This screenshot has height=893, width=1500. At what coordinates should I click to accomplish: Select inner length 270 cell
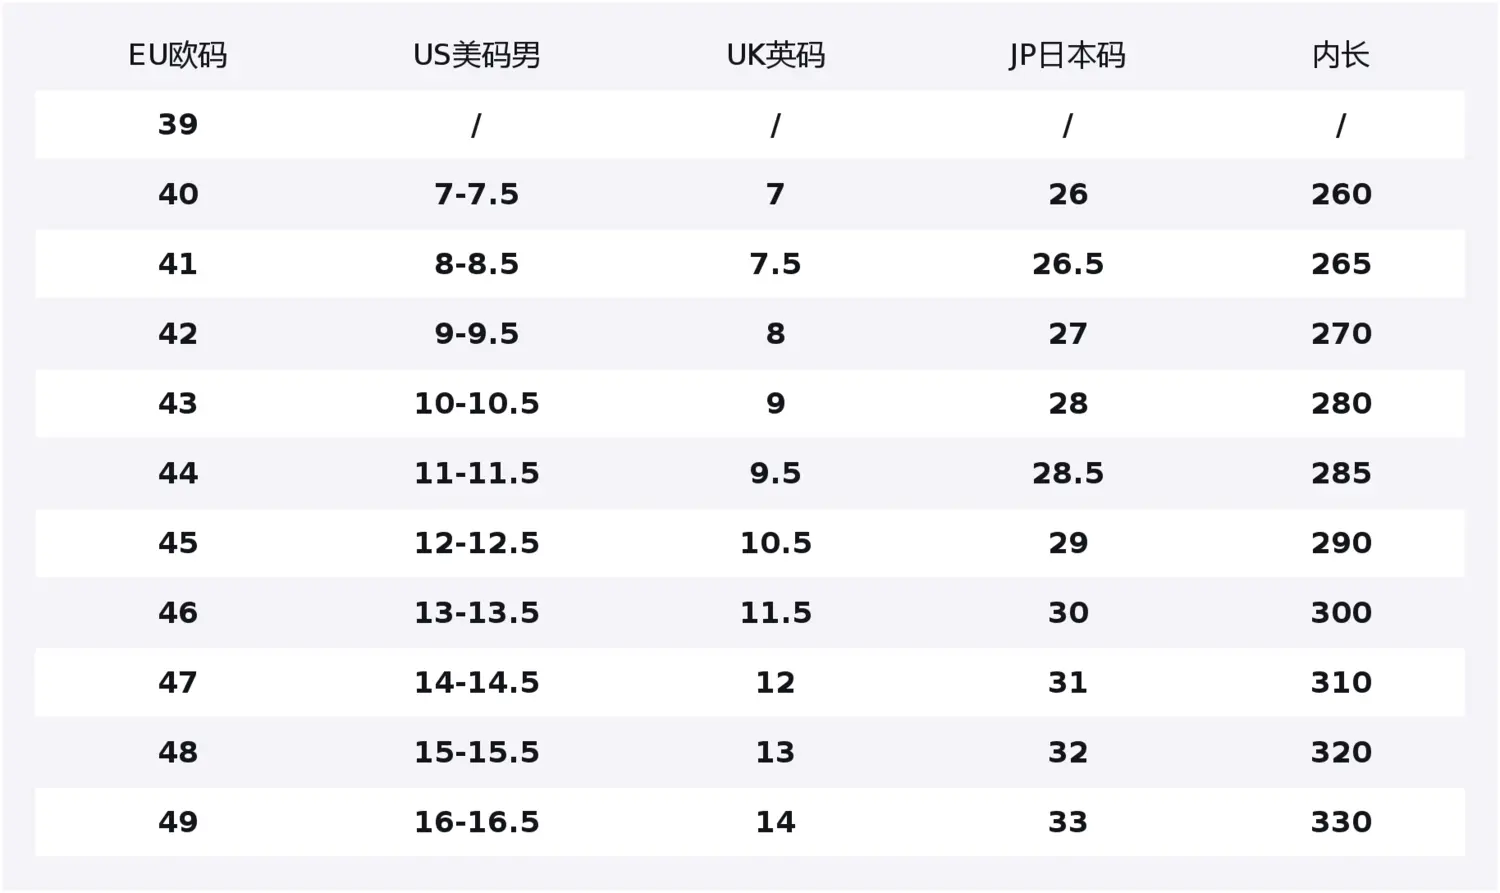tap(1341, 334)
